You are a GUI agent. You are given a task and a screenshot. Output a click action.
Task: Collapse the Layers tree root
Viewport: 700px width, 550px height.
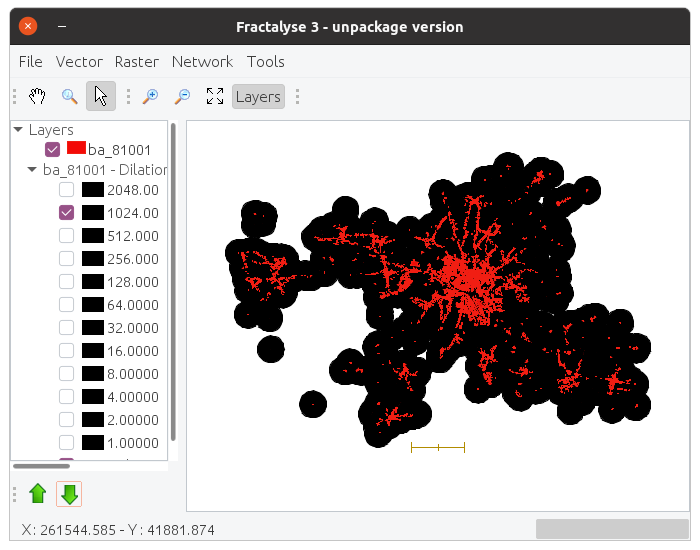point(18,130)
